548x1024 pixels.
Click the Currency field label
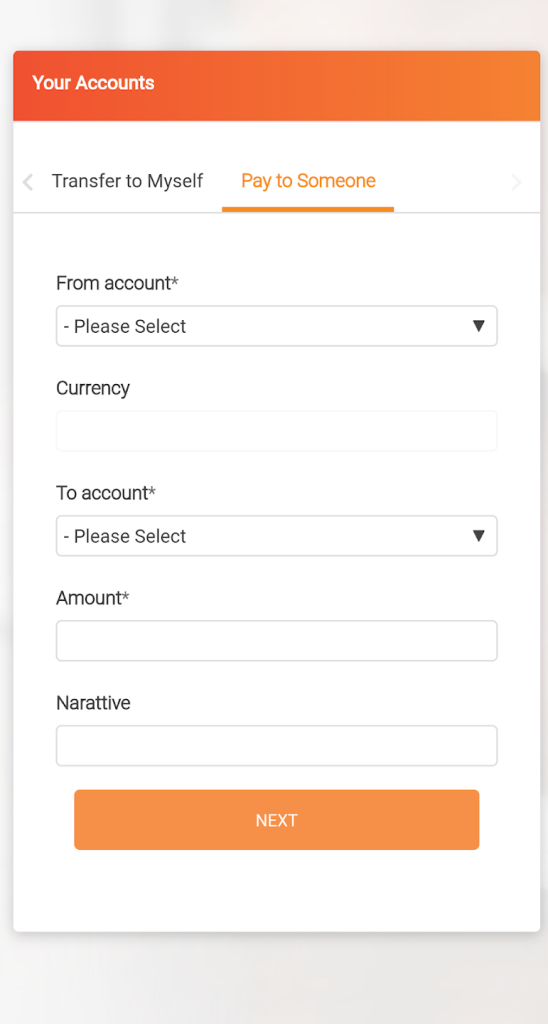(x=93, y=388)
